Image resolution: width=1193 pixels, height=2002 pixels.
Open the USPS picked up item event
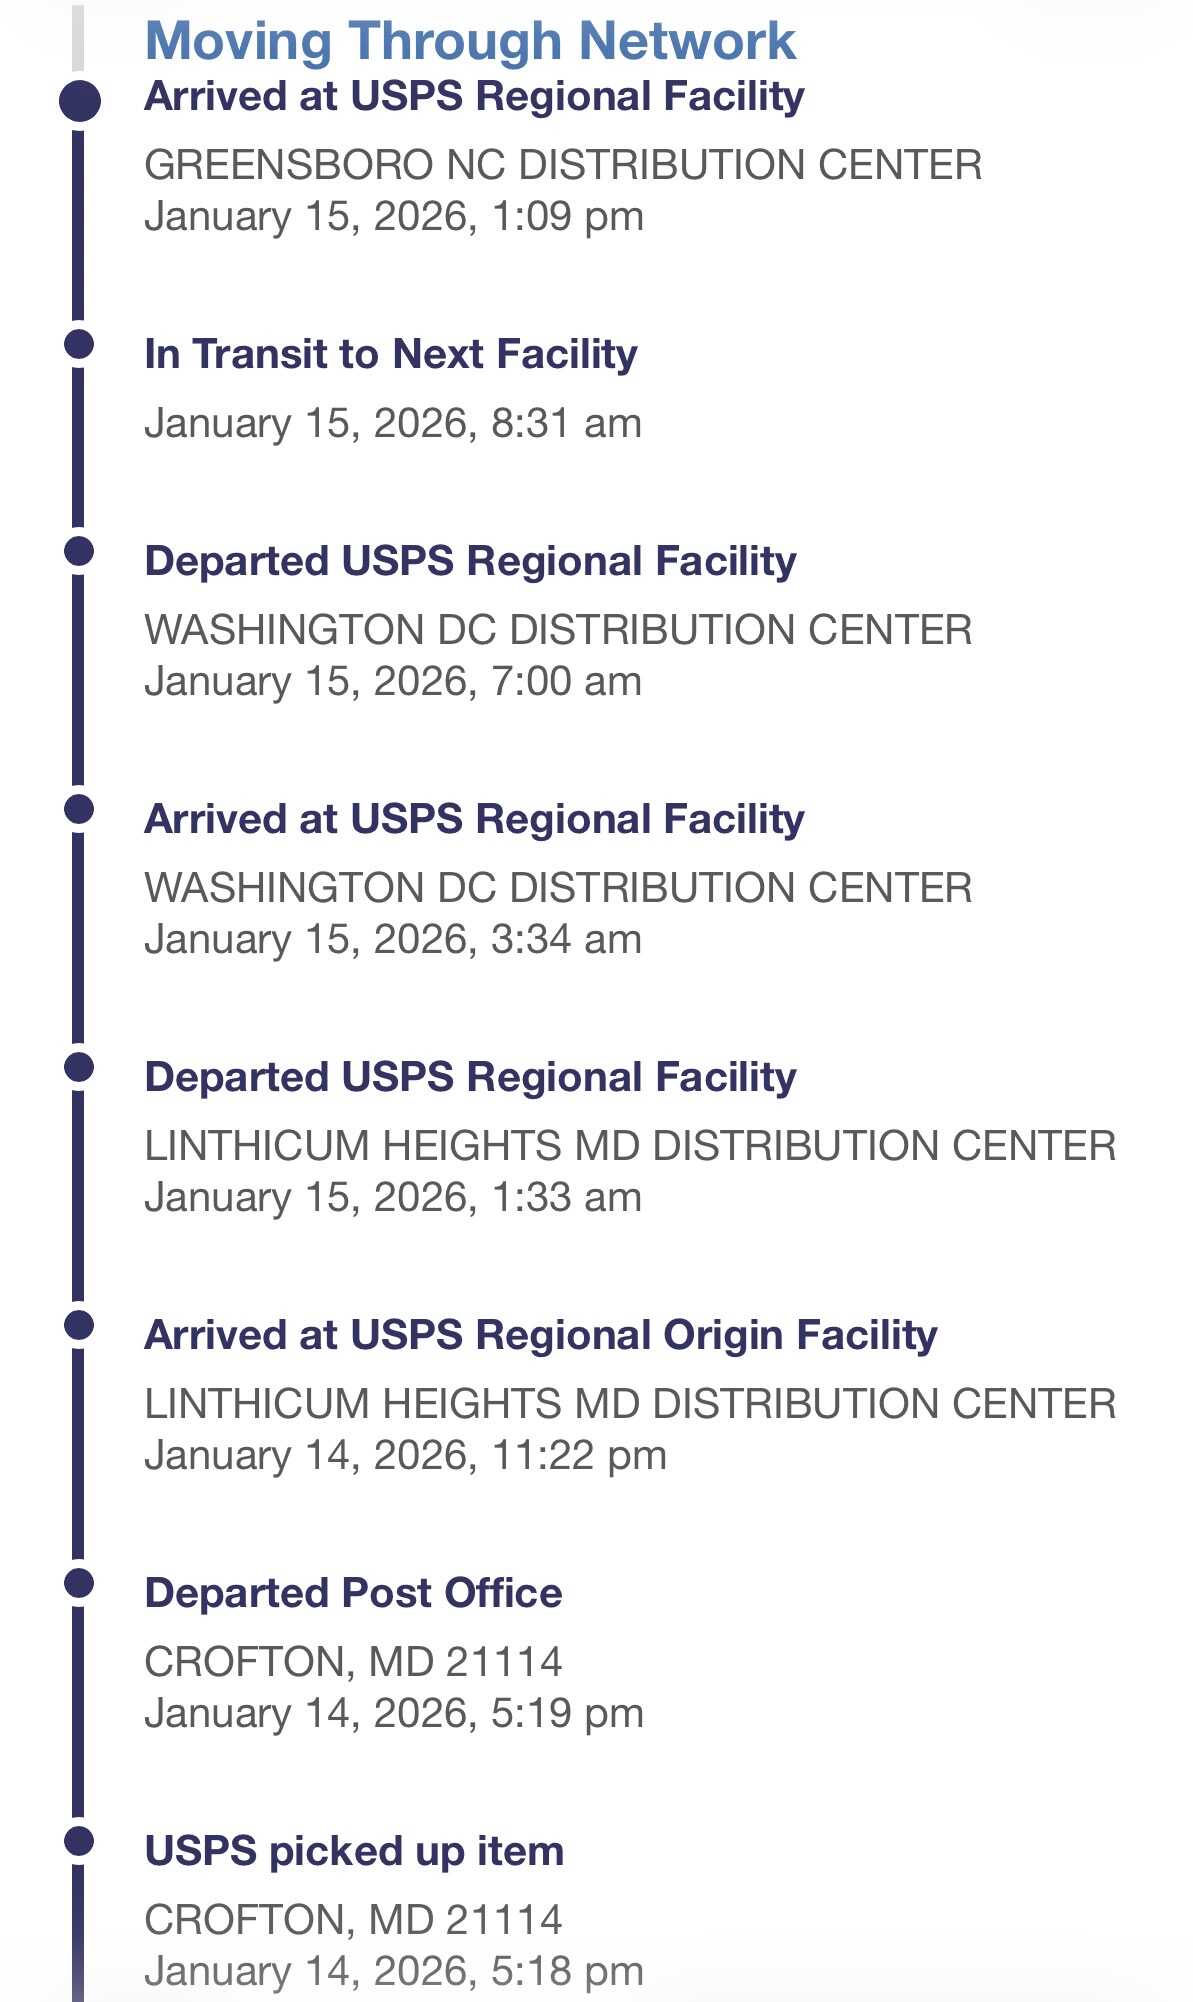(x=354, y=1851)
